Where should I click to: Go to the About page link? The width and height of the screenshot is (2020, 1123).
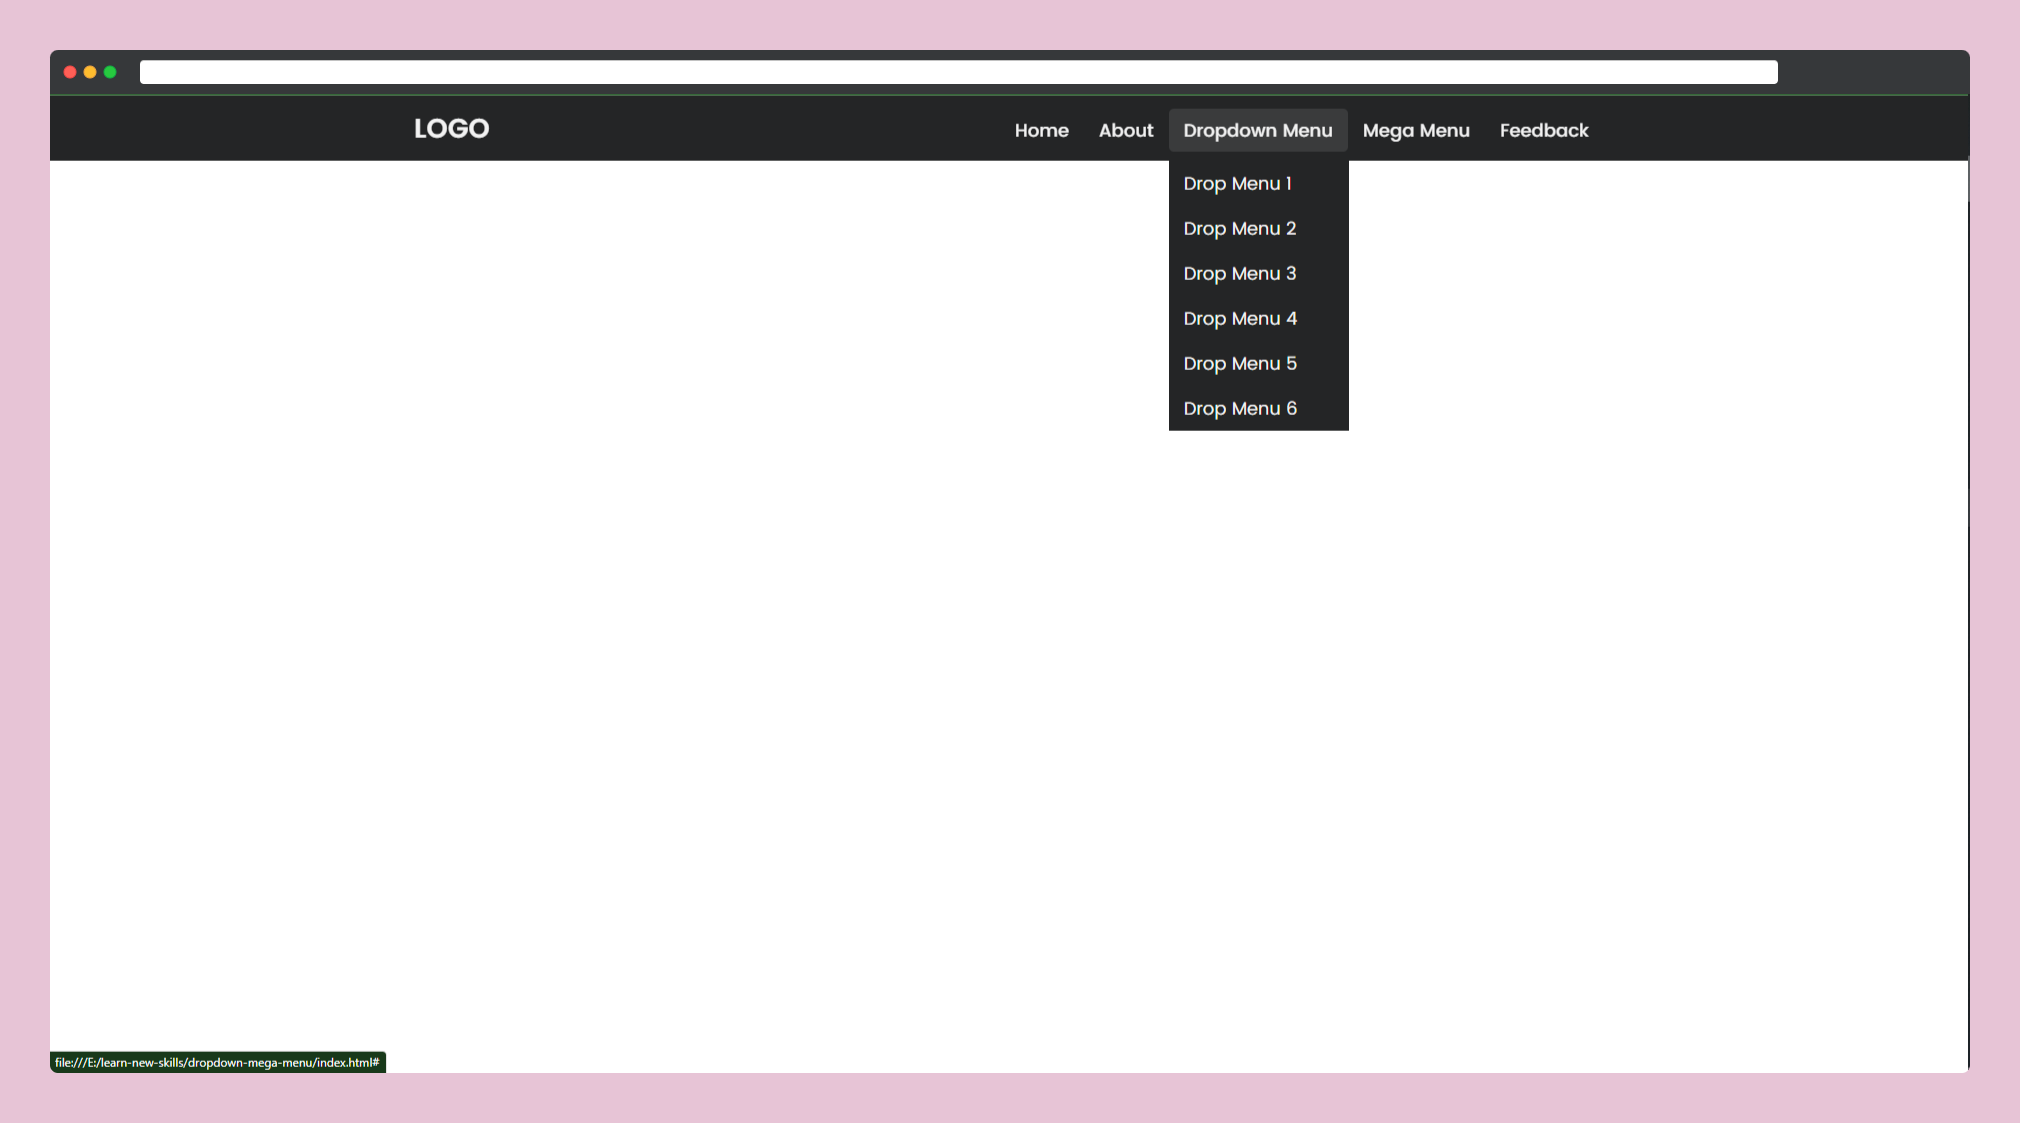(1125, 130)
